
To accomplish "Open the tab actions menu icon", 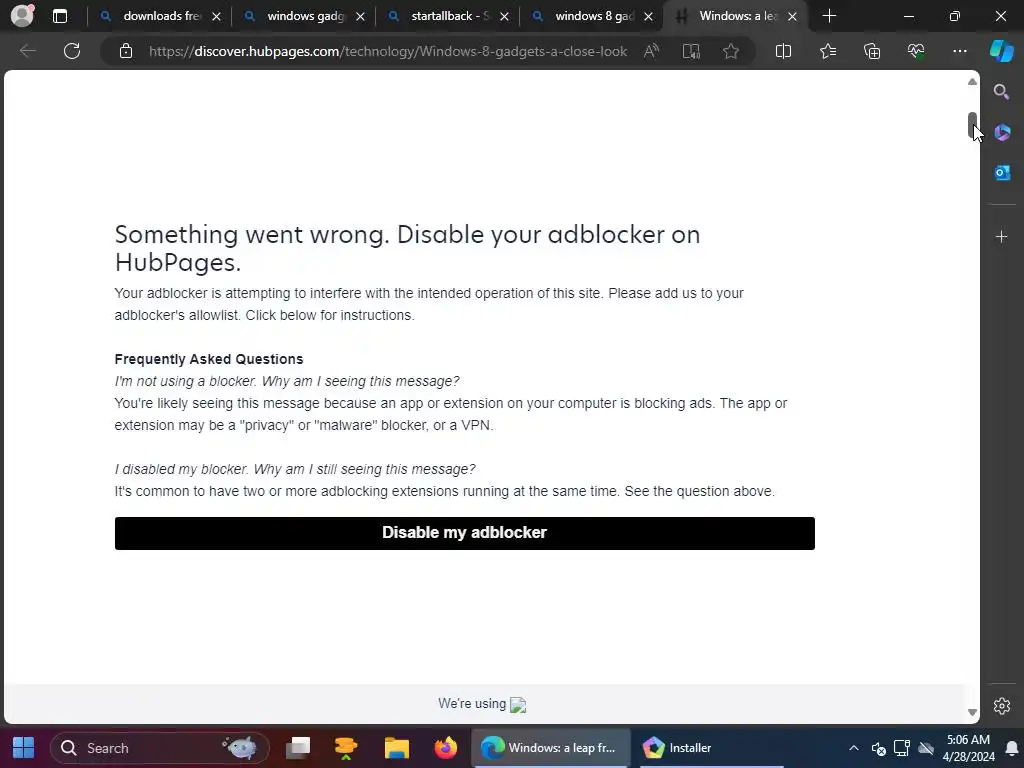I will tap(60, 16).
